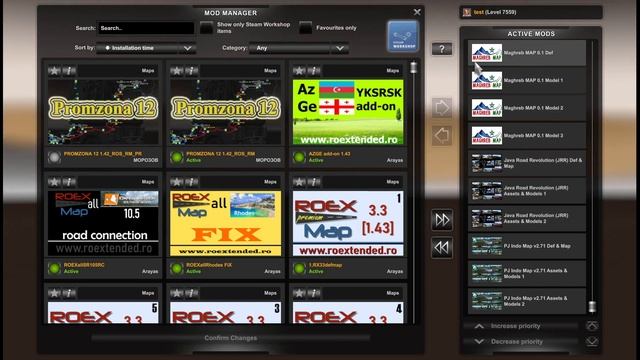Toggle active status of 1.RX33defmap mod
This screenshot has height=360, width=640.
[299, 268]
